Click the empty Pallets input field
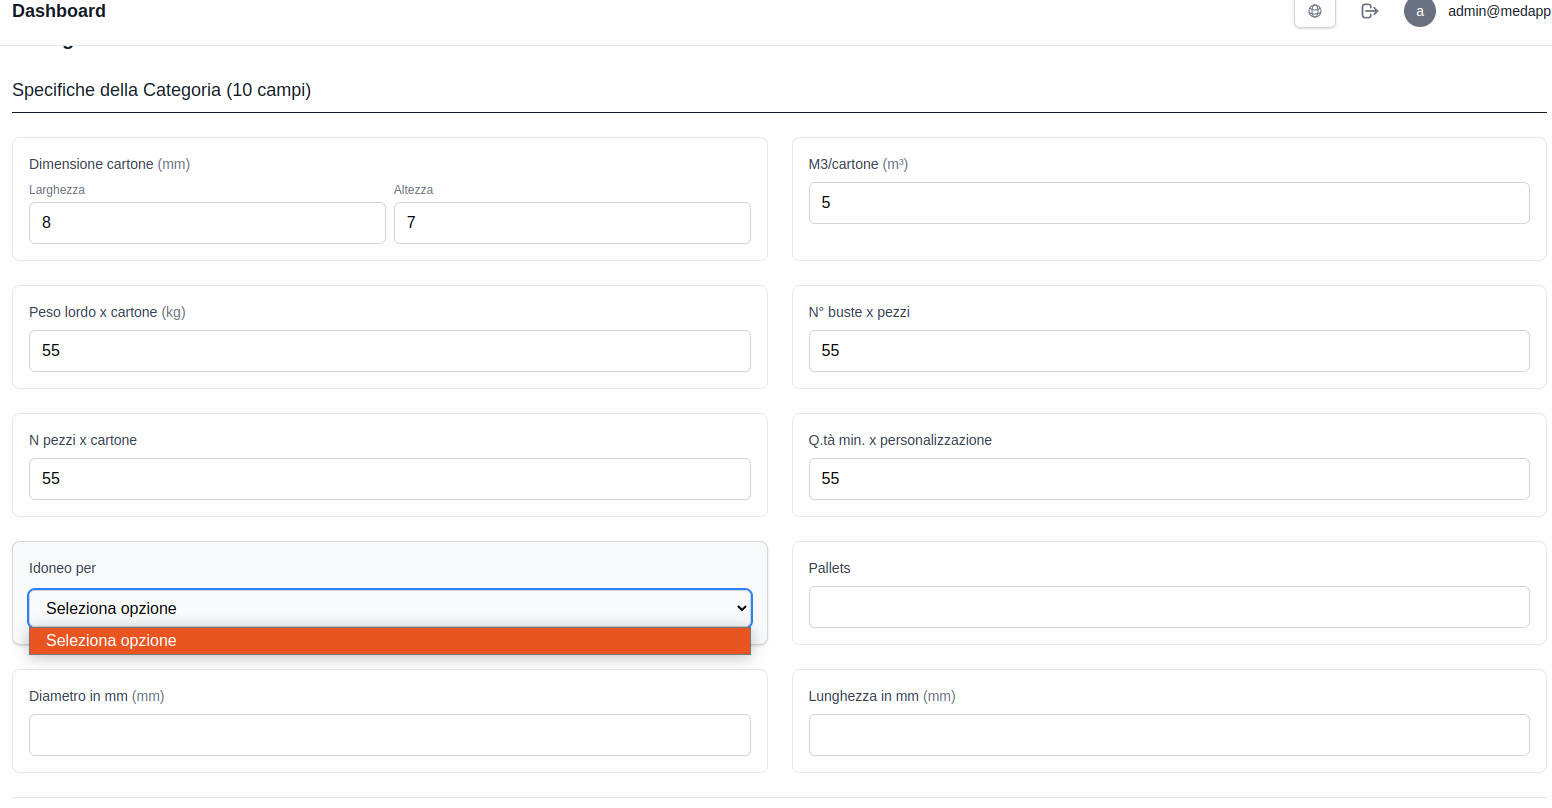The width and height of the screenshot is (1552, 808). [1168, 607]
